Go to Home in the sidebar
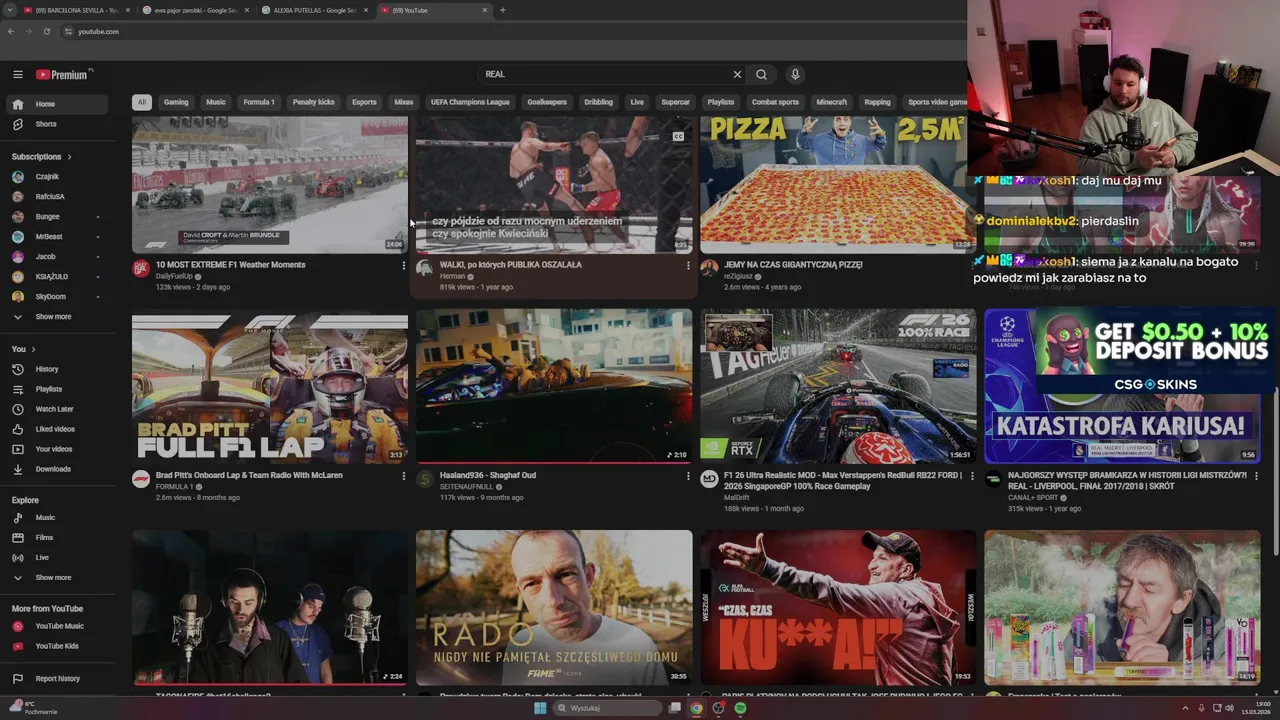 pyautogui.click(x=56, y=104)
